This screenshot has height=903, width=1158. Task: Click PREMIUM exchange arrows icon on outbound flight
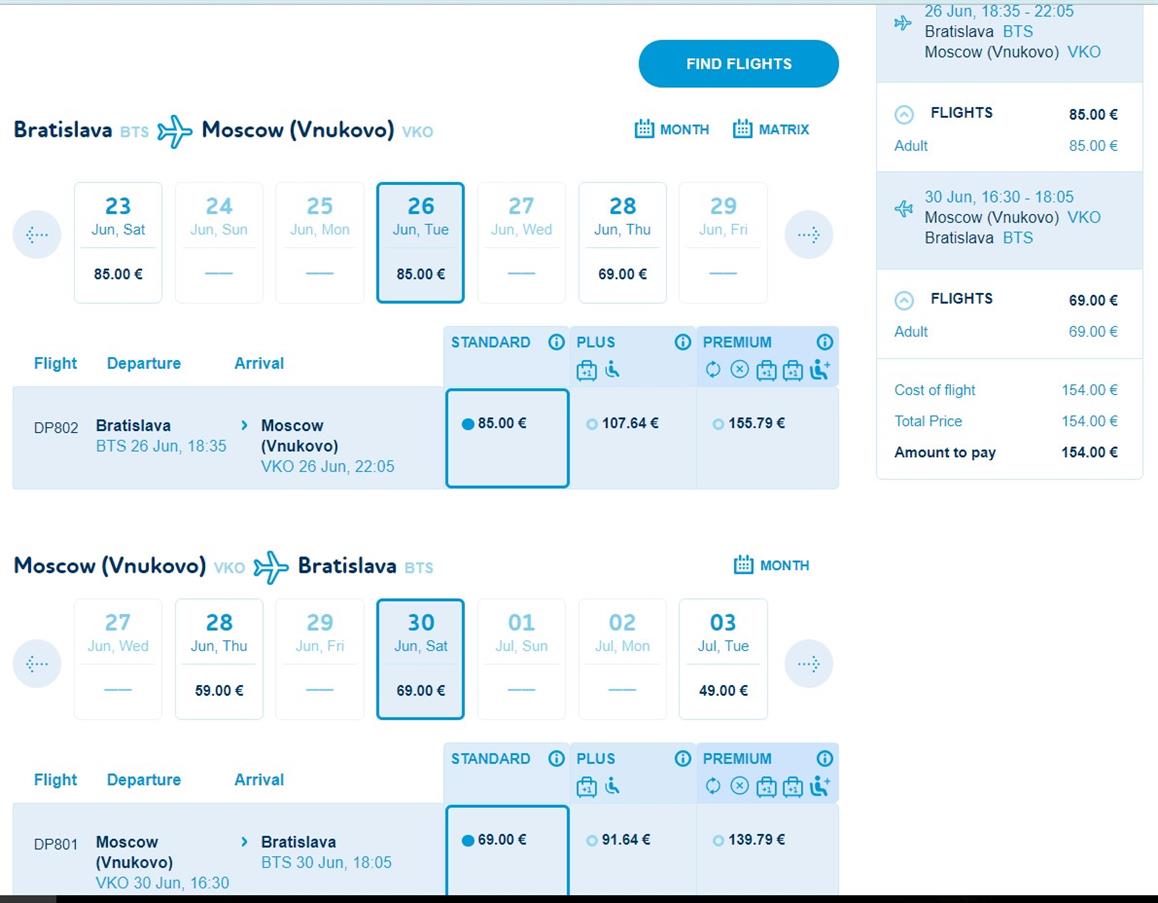(713, 369)
